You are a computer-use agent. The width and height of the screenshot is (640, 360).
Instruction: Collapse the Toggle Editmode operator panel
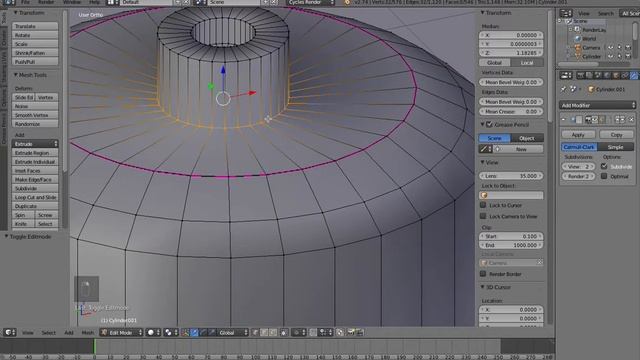[6, 236]
